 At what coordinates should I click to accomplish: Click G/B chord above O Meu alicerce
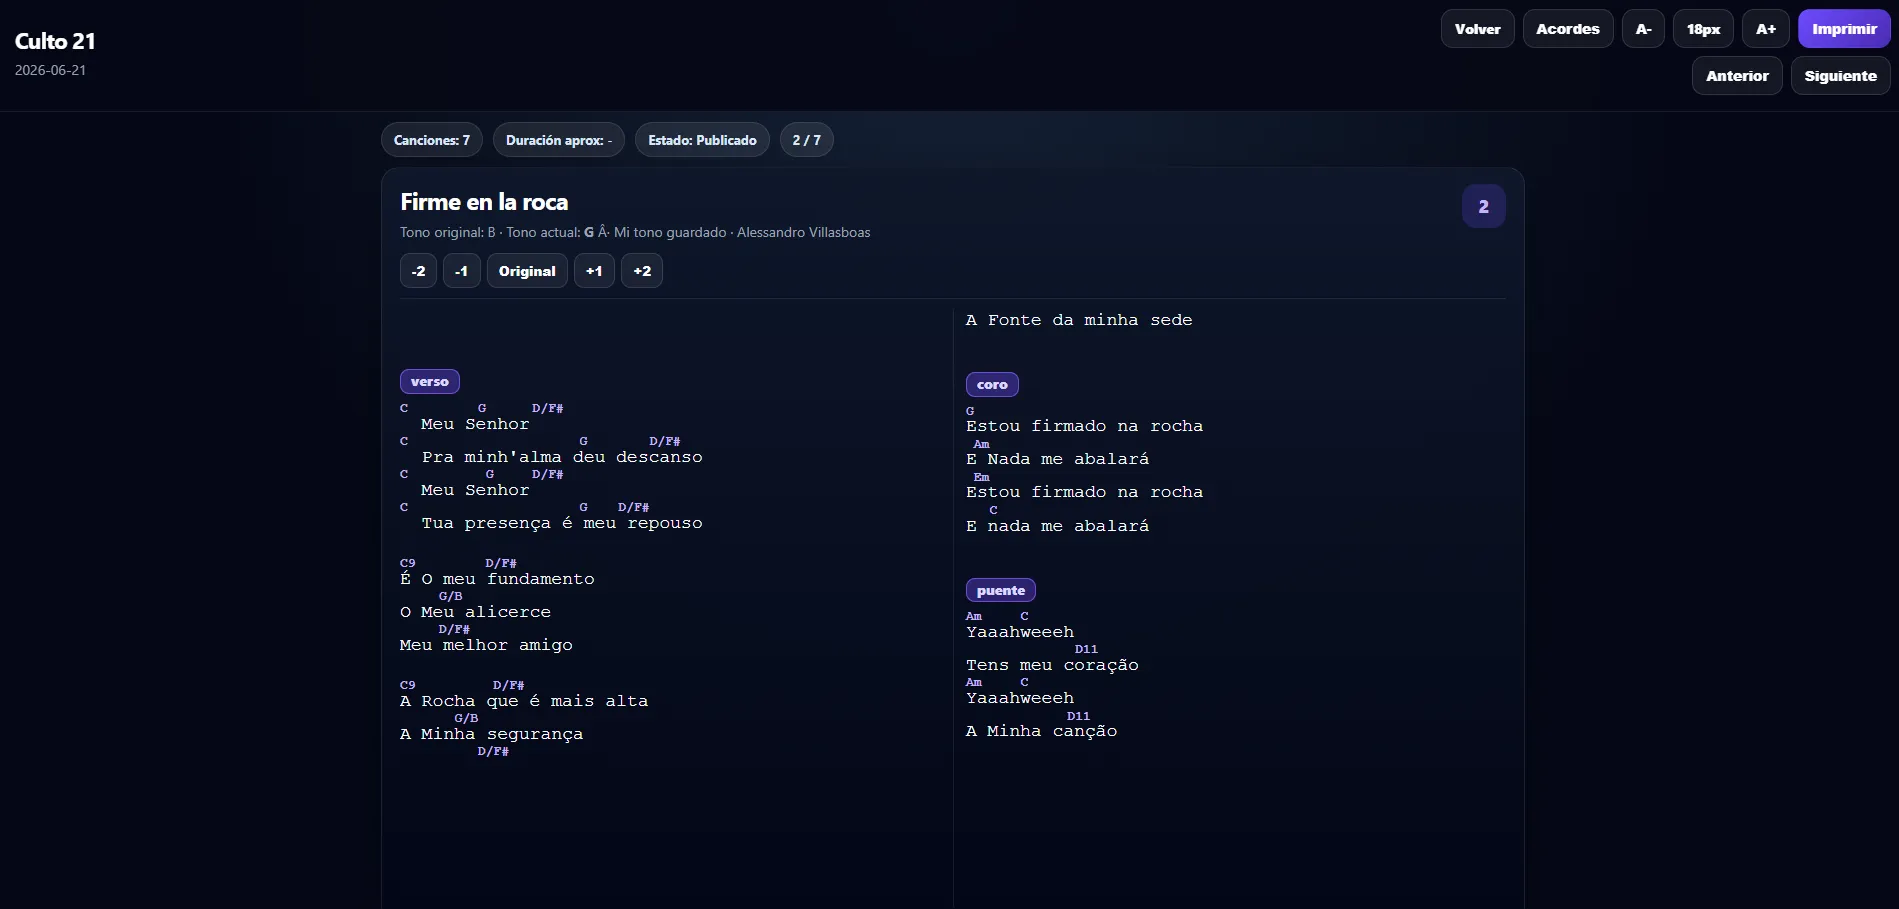coord(450,596)
